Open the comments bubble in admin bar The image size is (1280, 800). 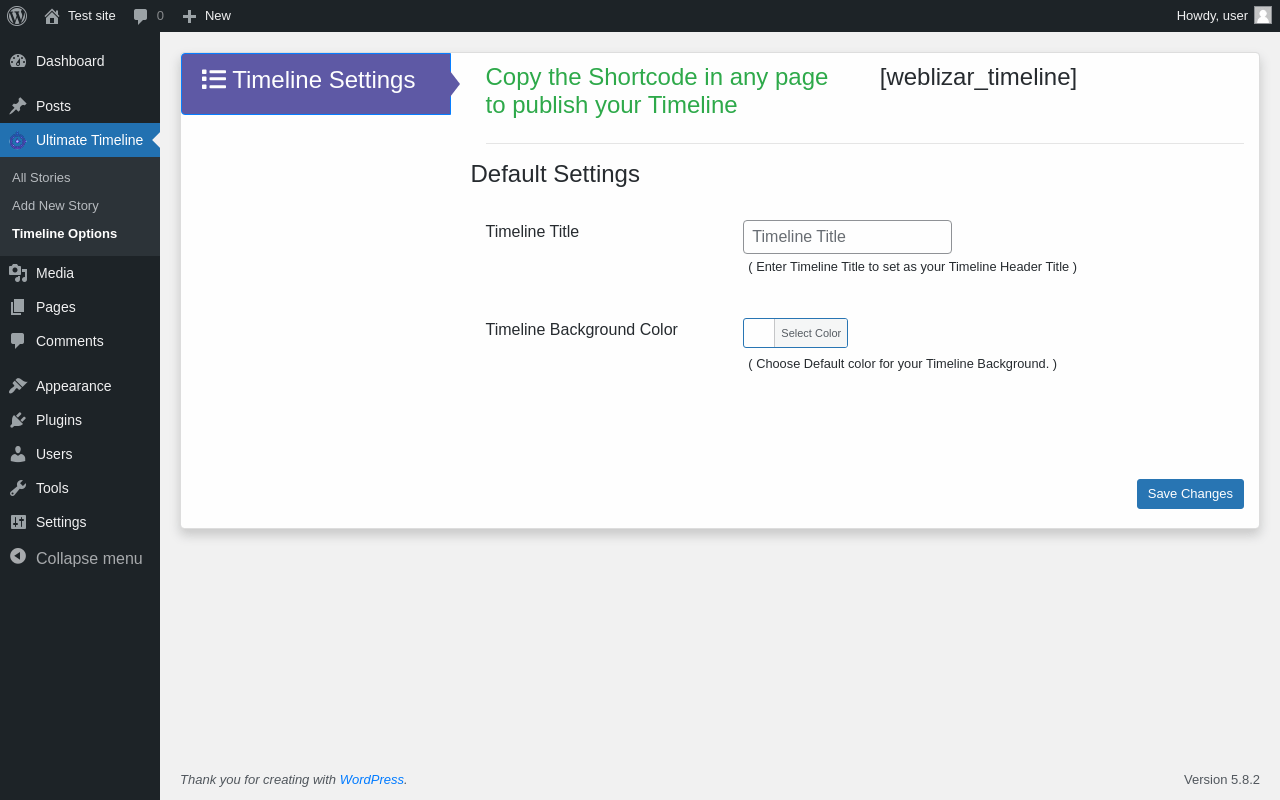tap(141, 16)
